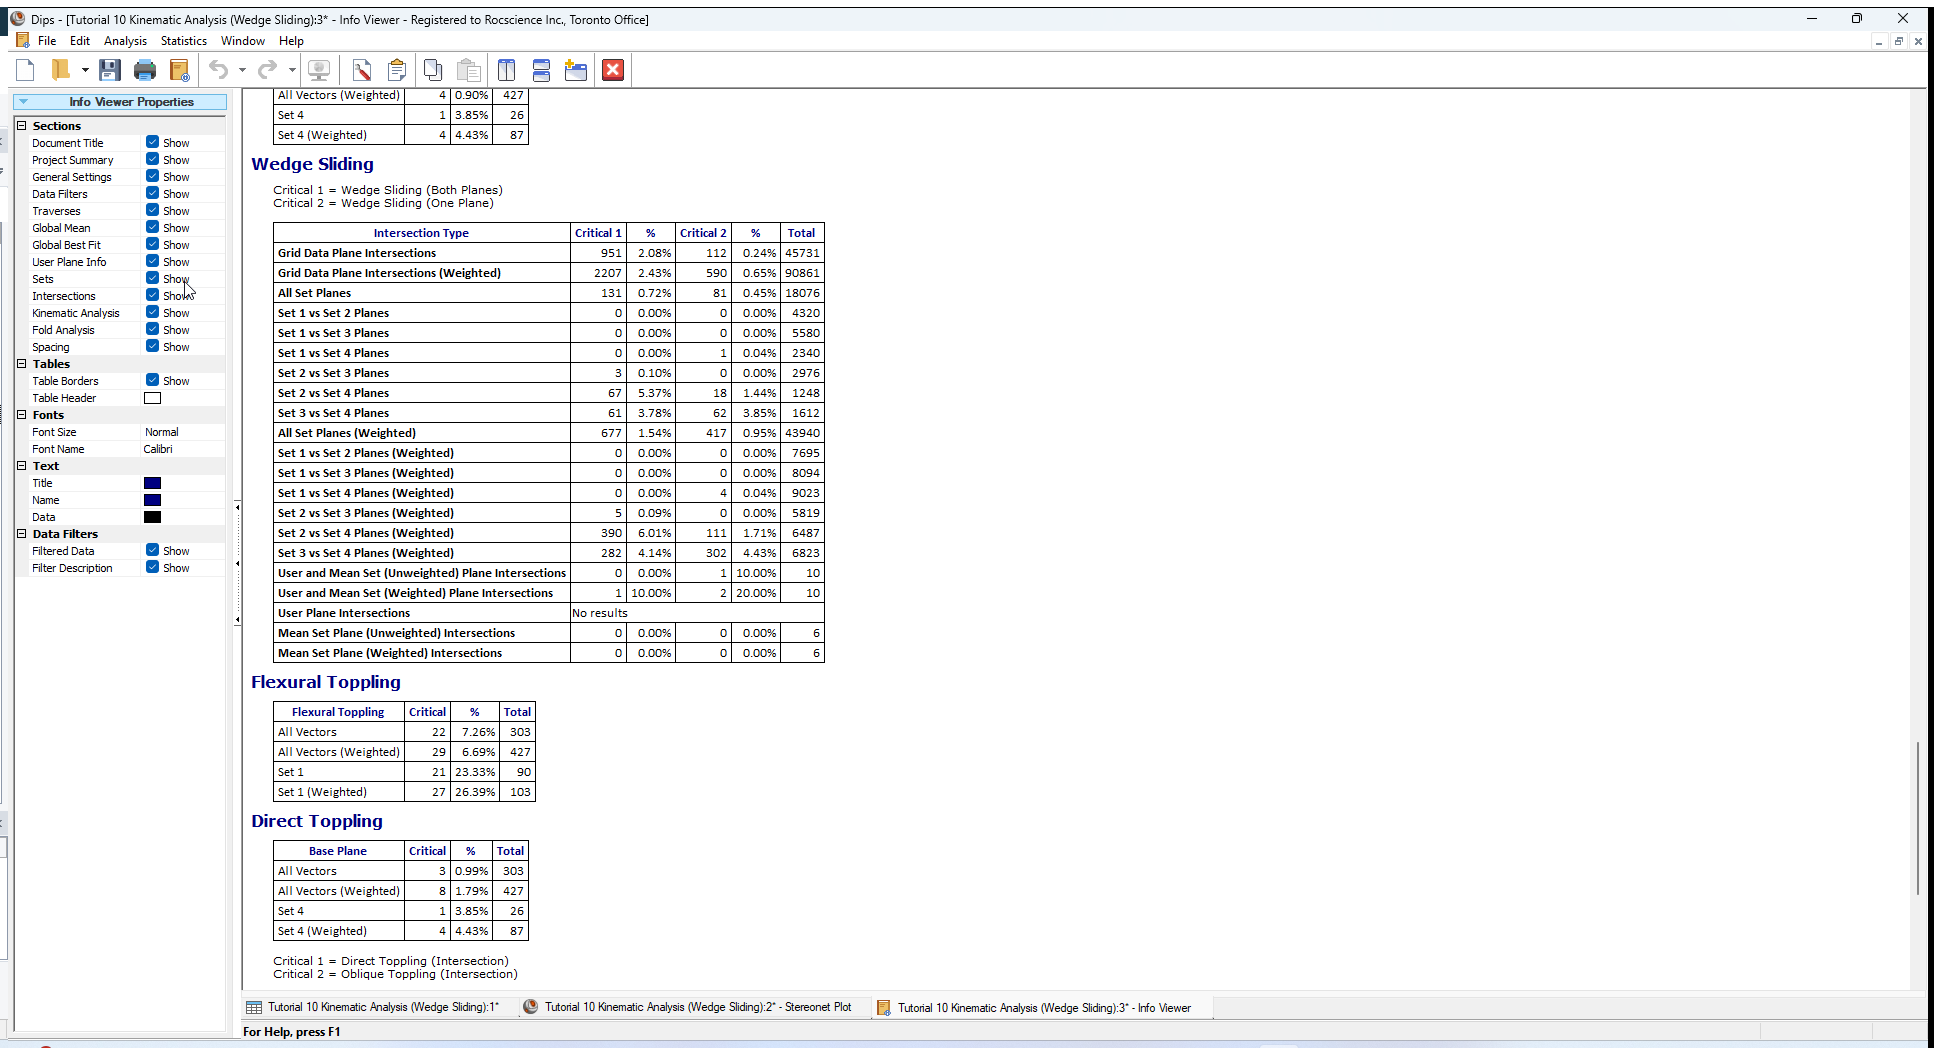This screenshot has height=1048, width=1936.
Task: Toggle the Table Borders Show checkbox
Action: (154, 380)
